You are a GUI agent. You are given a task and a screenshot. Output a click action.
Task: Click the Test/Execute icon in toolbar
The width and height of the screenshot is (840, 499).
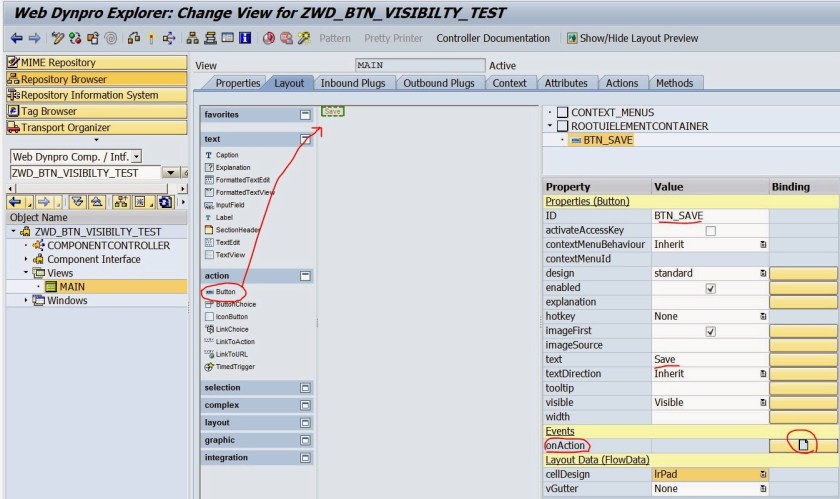tap(134, 38)
